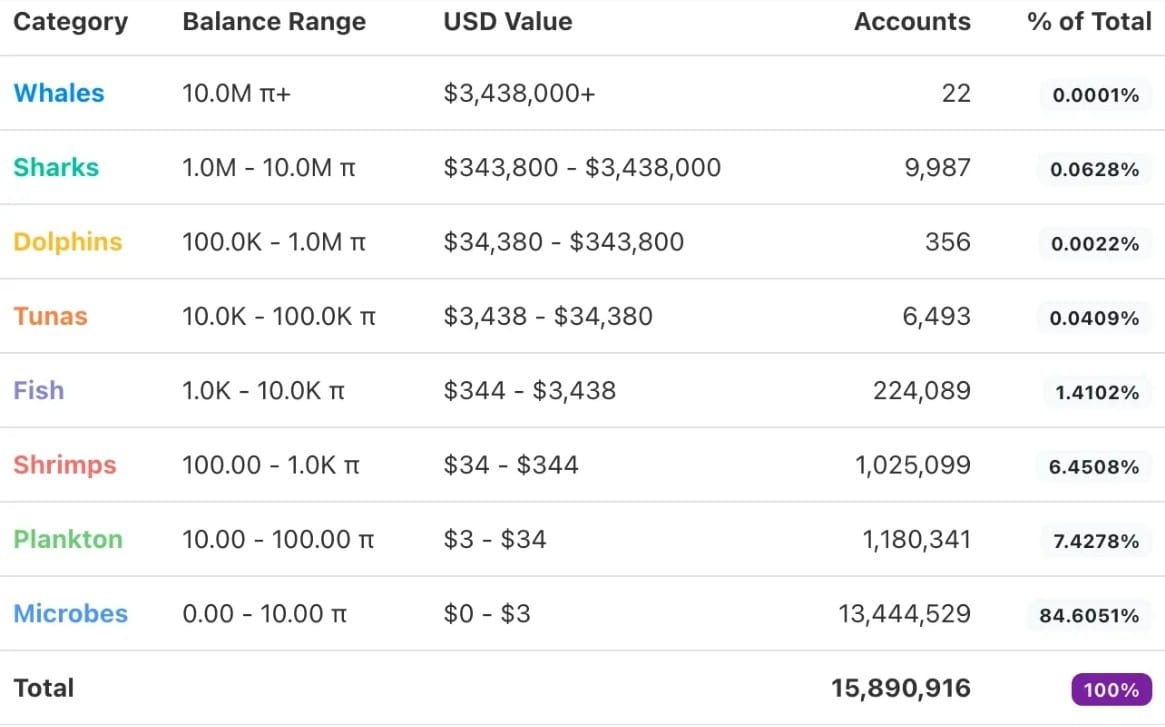Screen dimensions: 1165x727
Task: Select the Microbes category link
Action: click(71, 613)
